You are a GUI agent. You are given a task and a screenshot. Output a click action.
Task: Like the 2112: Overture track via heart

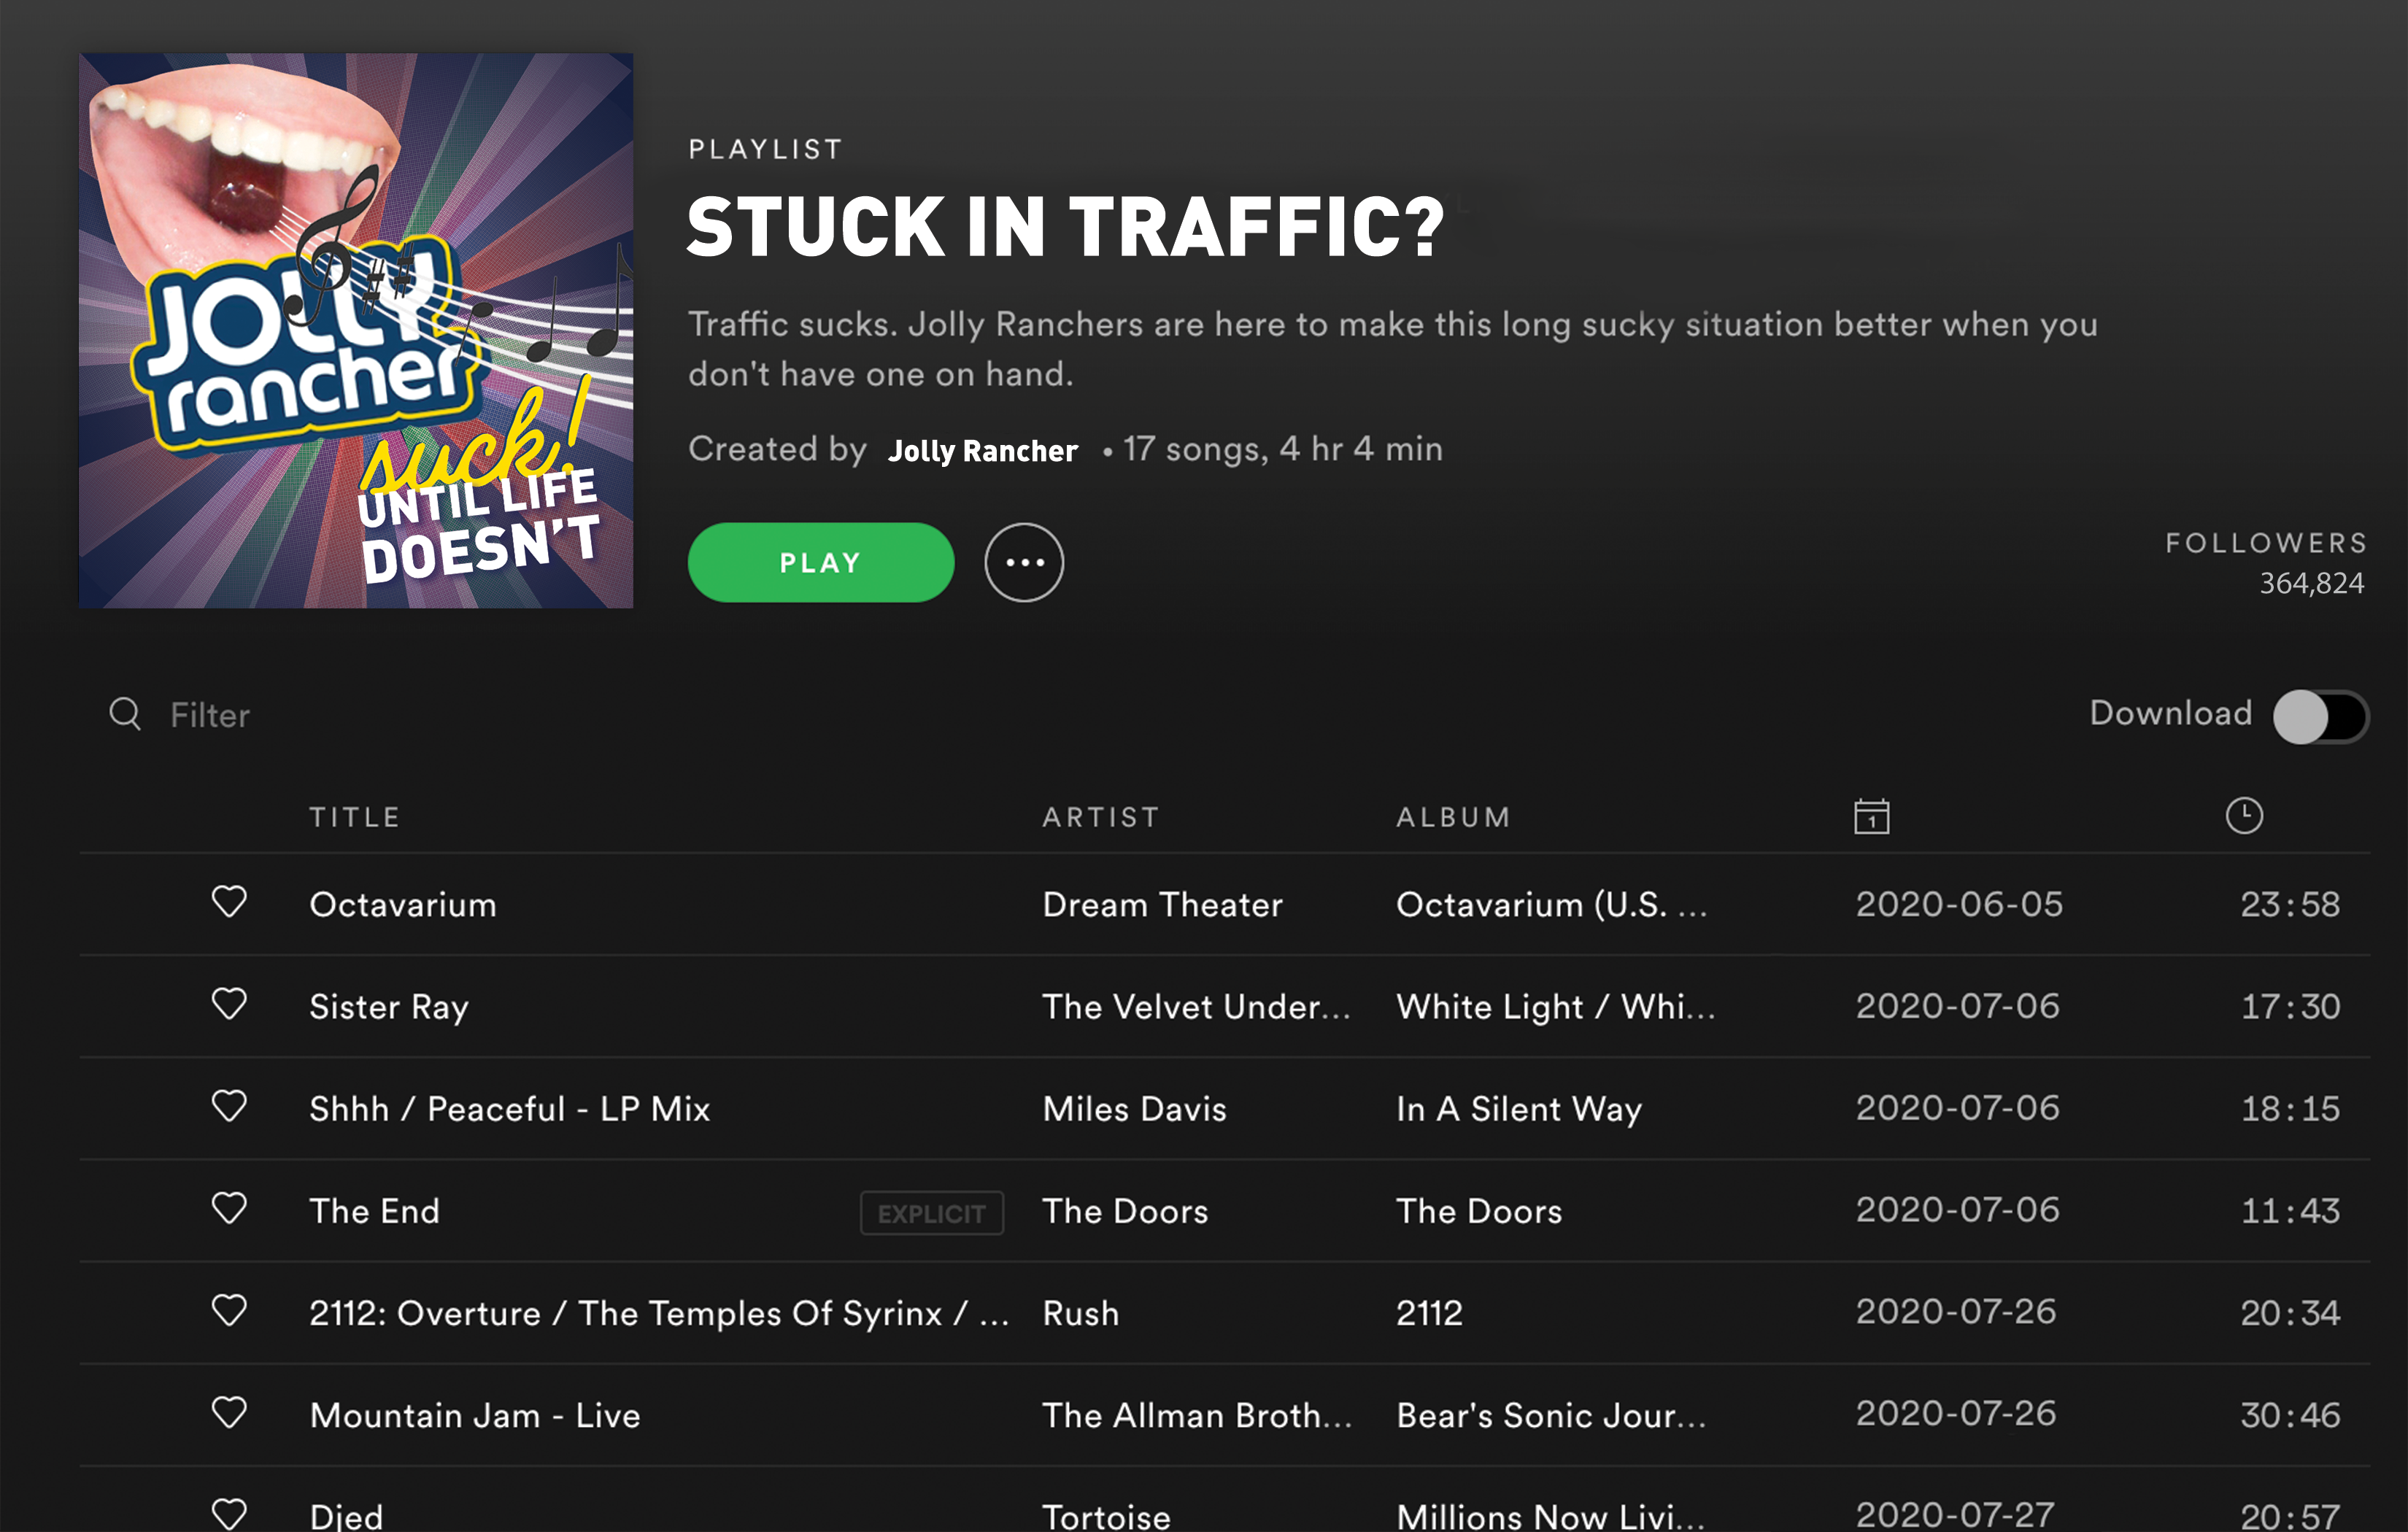(229, 1310)
